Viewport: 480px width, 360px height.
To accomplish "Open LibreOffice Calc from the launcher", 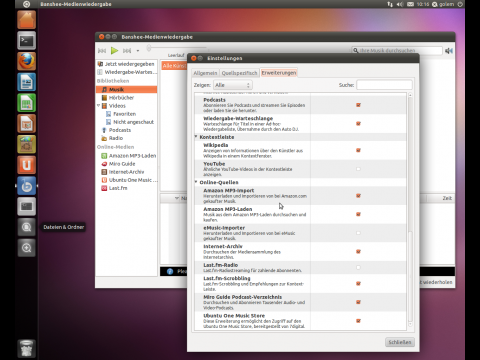I will tap(27, 103).
